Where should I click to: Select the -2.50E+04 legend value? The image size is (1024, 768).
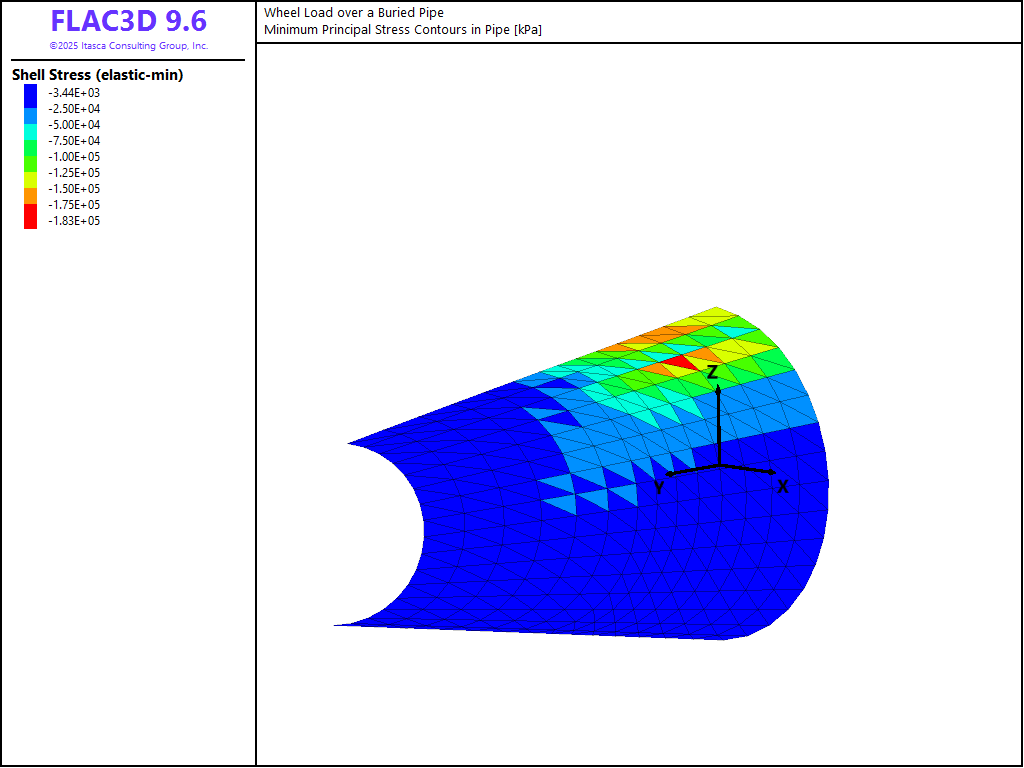point(74,109)
